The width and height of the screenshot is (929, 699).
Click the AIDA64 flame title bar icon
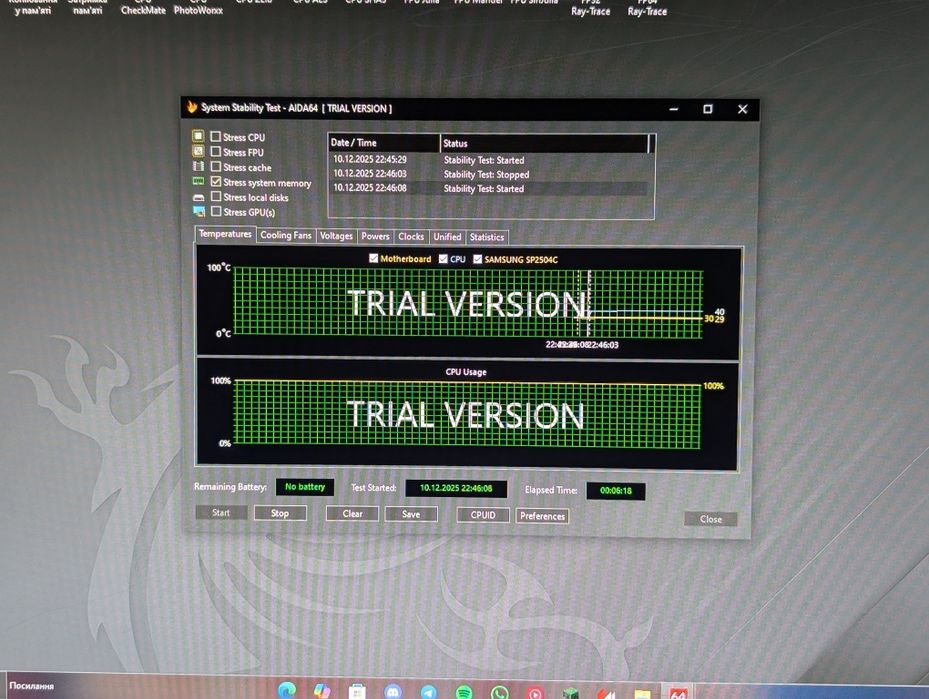tap(191, 107)
